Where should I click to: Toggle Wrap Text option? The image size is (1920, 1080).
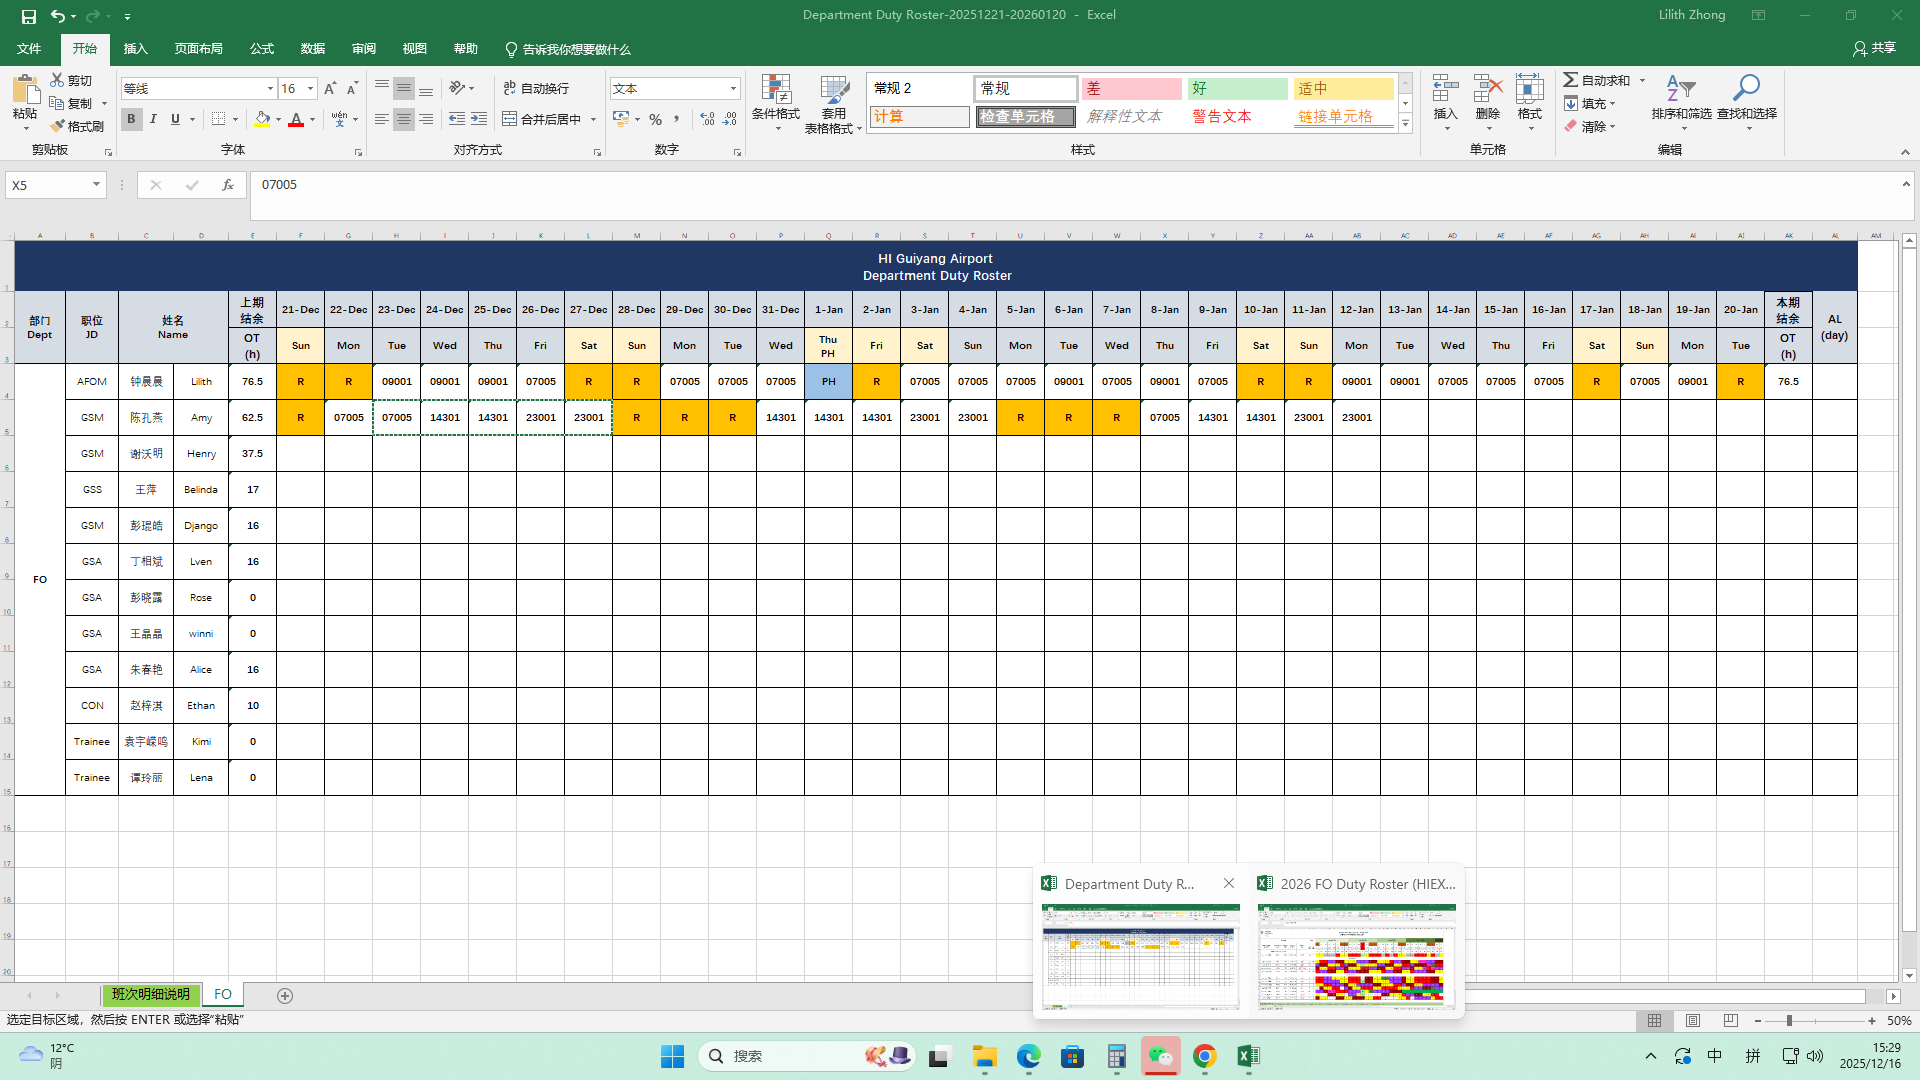(x=536, y=88)
